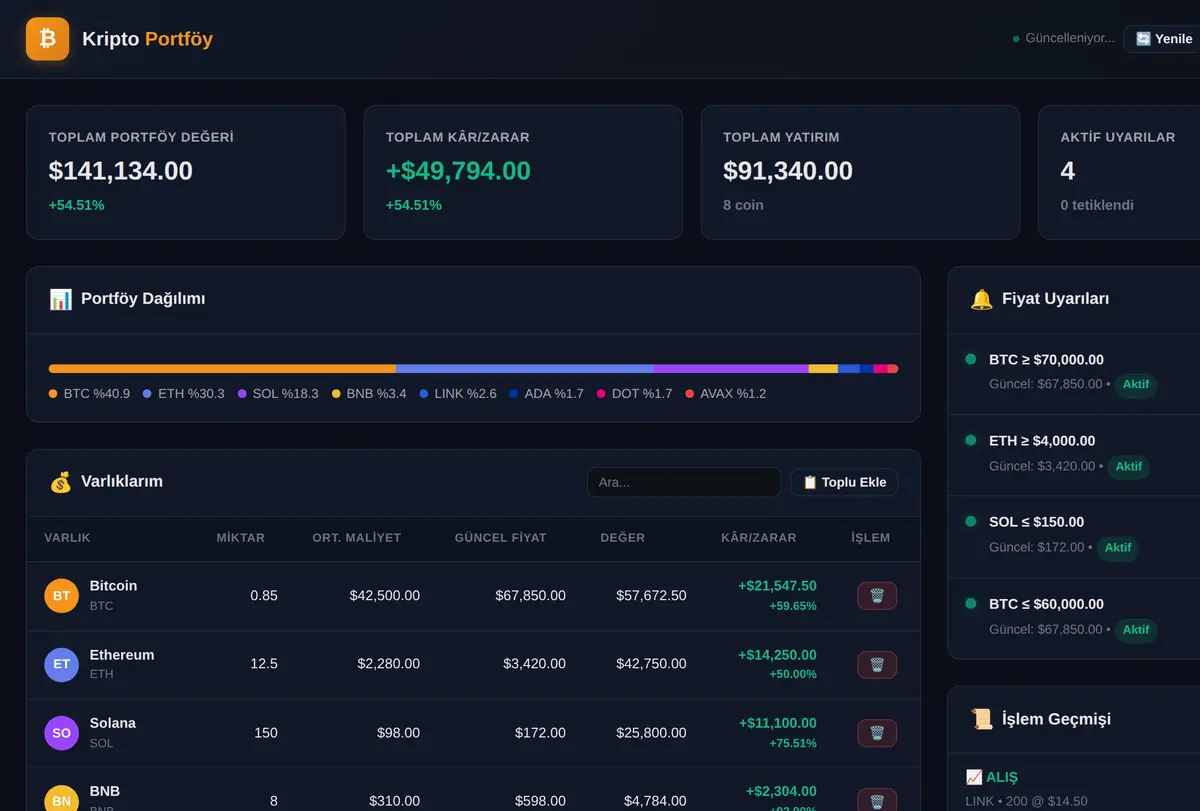Click the SOL %18.3 legend item

(278, 394)
